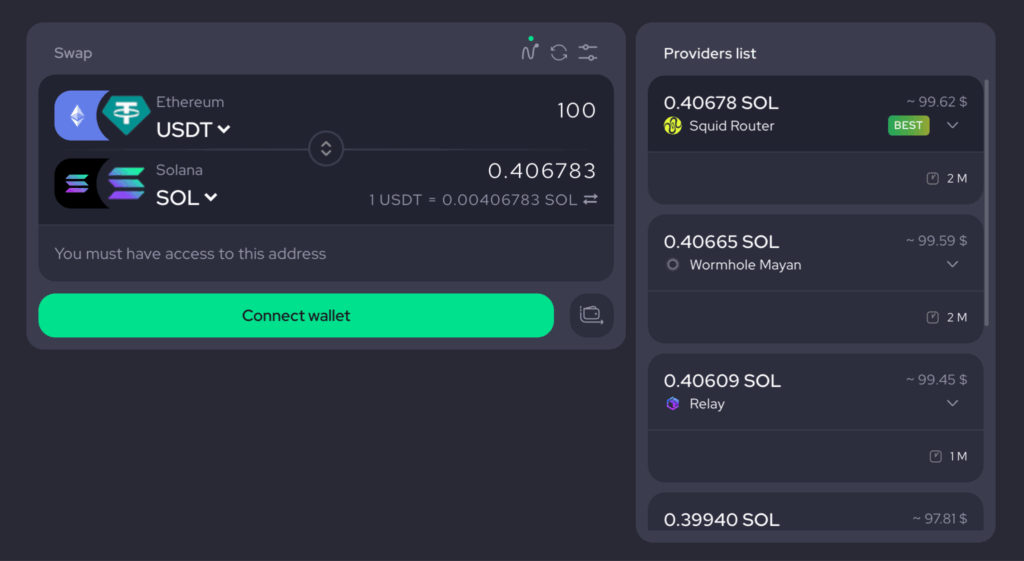
Task: Click the destination address input field
Action: pos(326,253)
